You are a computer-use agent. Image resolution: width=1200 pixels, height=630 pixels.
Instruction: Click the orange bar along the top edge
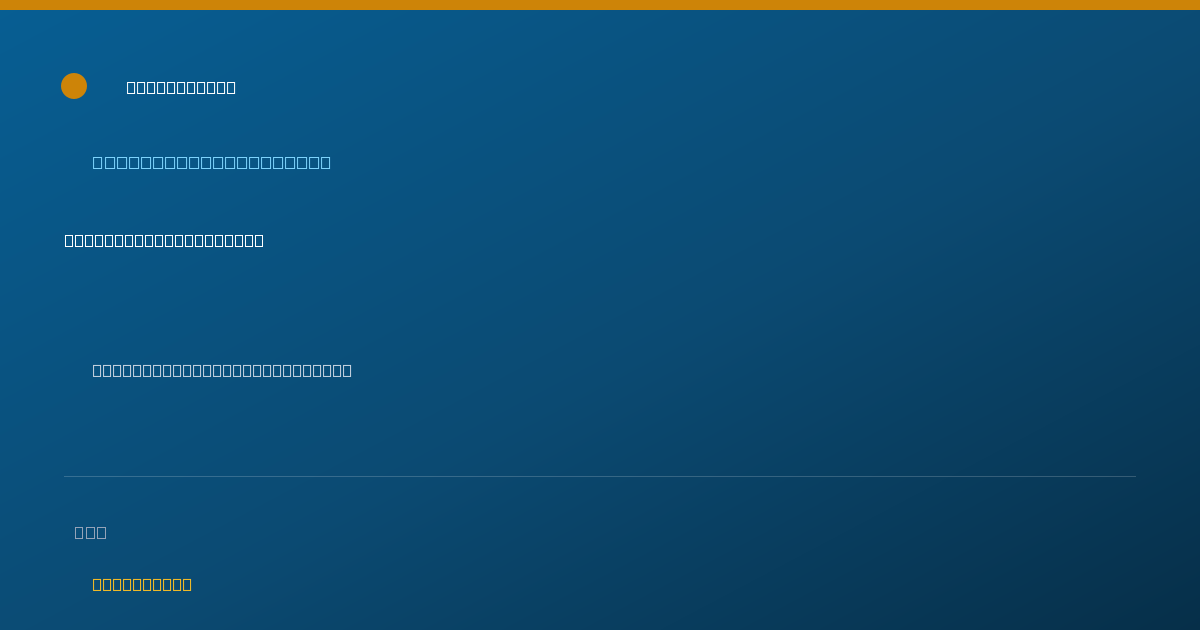tap(600, 5)
